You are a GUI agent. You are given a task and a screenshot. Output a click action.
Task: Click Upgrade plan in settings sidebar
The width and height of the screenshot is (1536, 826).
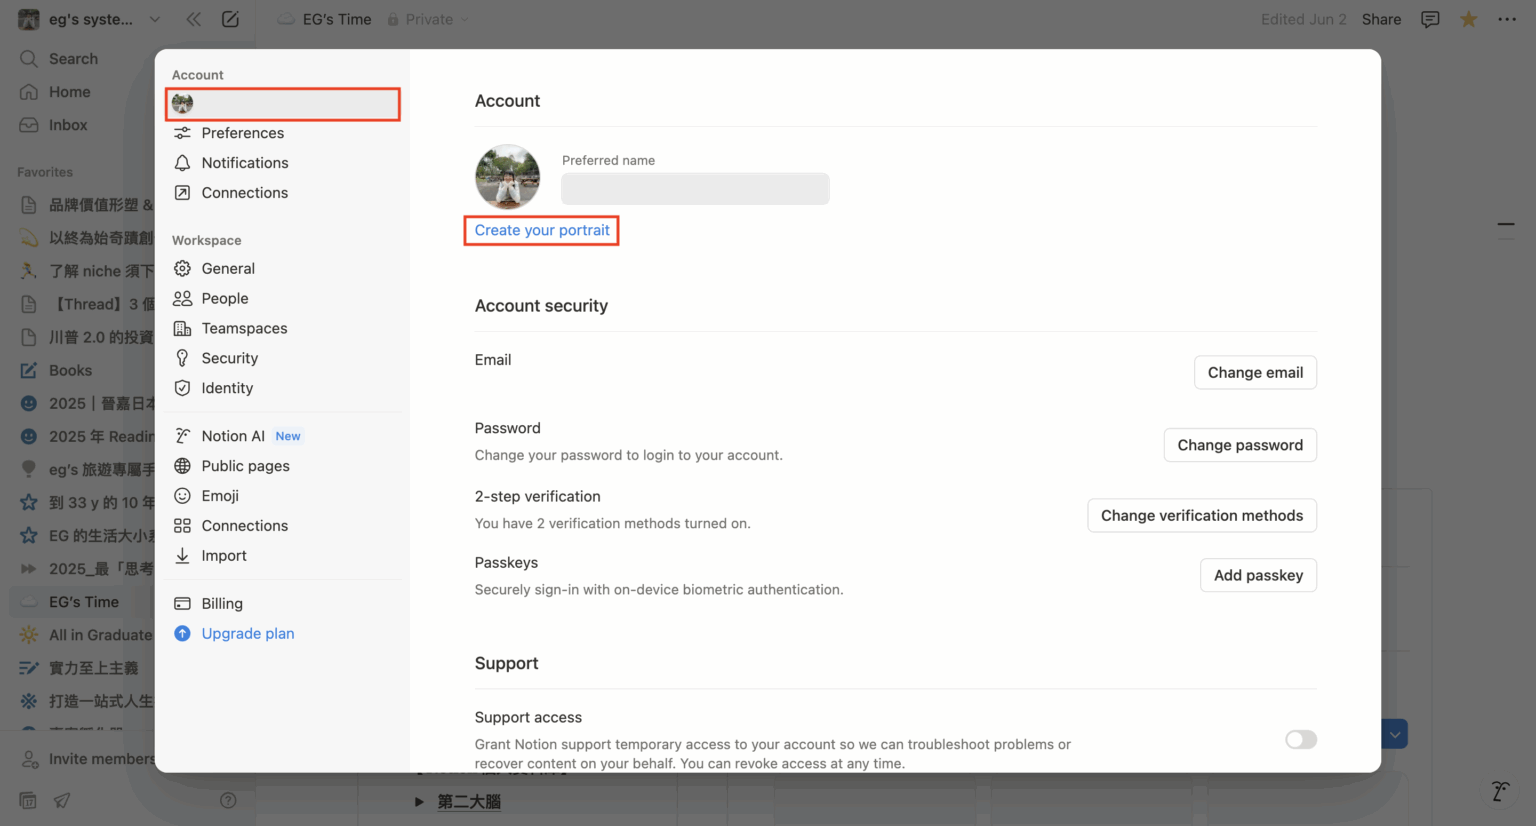tap(247, 634)
